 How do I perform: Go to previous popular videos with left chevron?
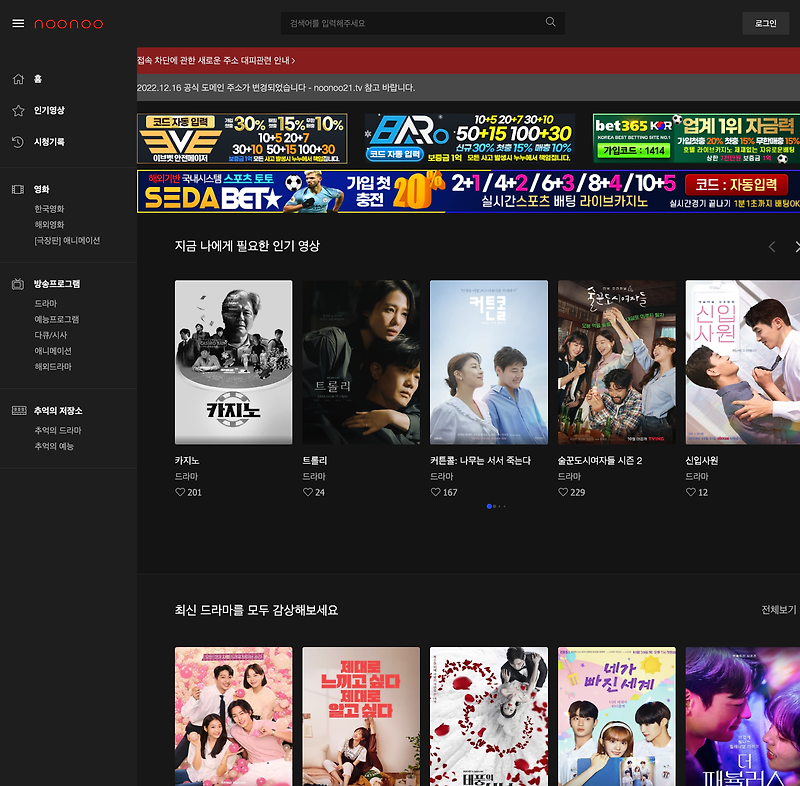point(772,247)
